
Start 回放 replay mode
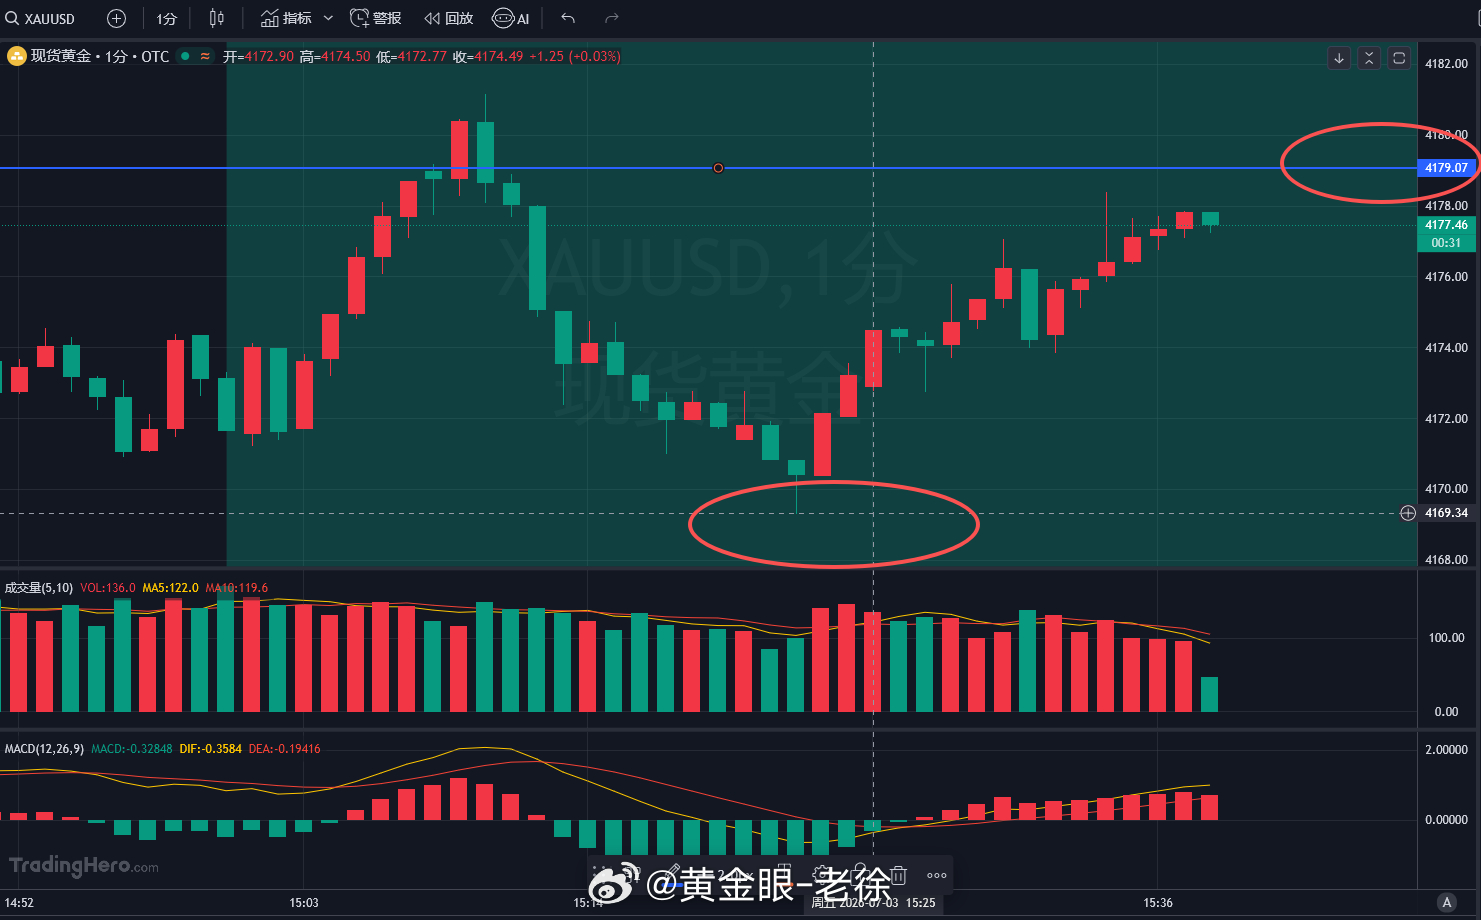click(x=449, y=18)
